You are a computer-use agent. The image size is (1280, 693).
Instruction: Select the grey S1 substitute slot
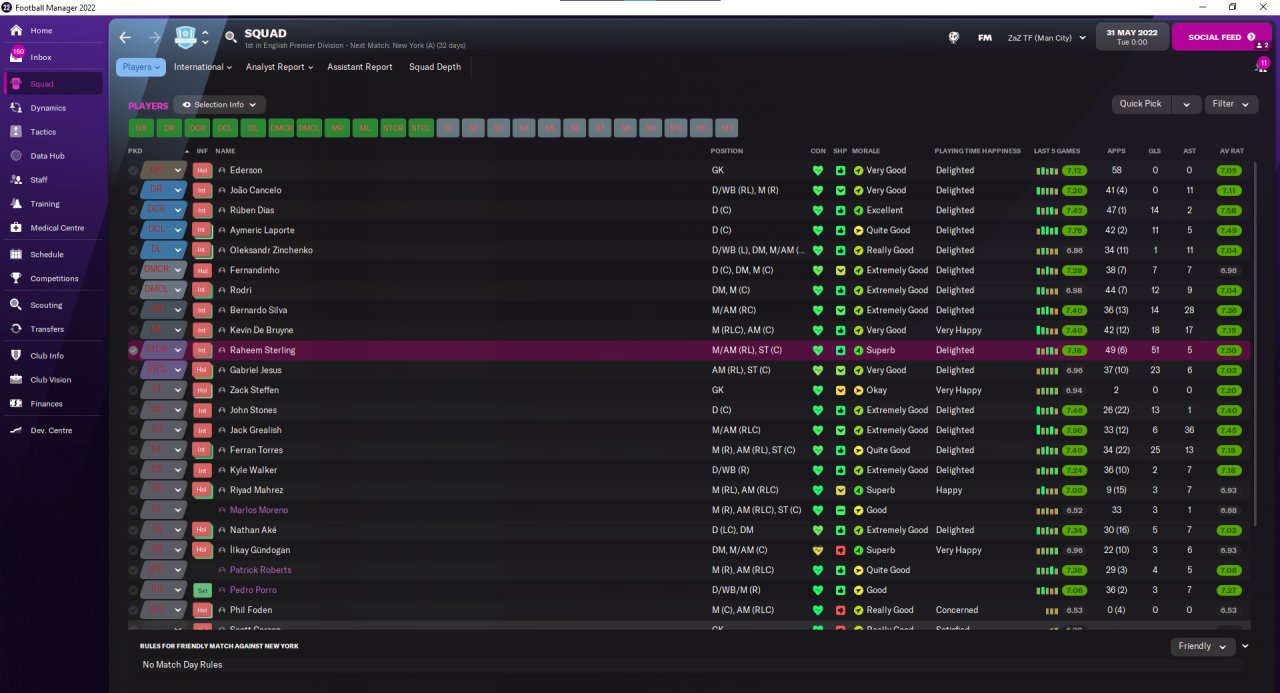click(x=449, y=128)
